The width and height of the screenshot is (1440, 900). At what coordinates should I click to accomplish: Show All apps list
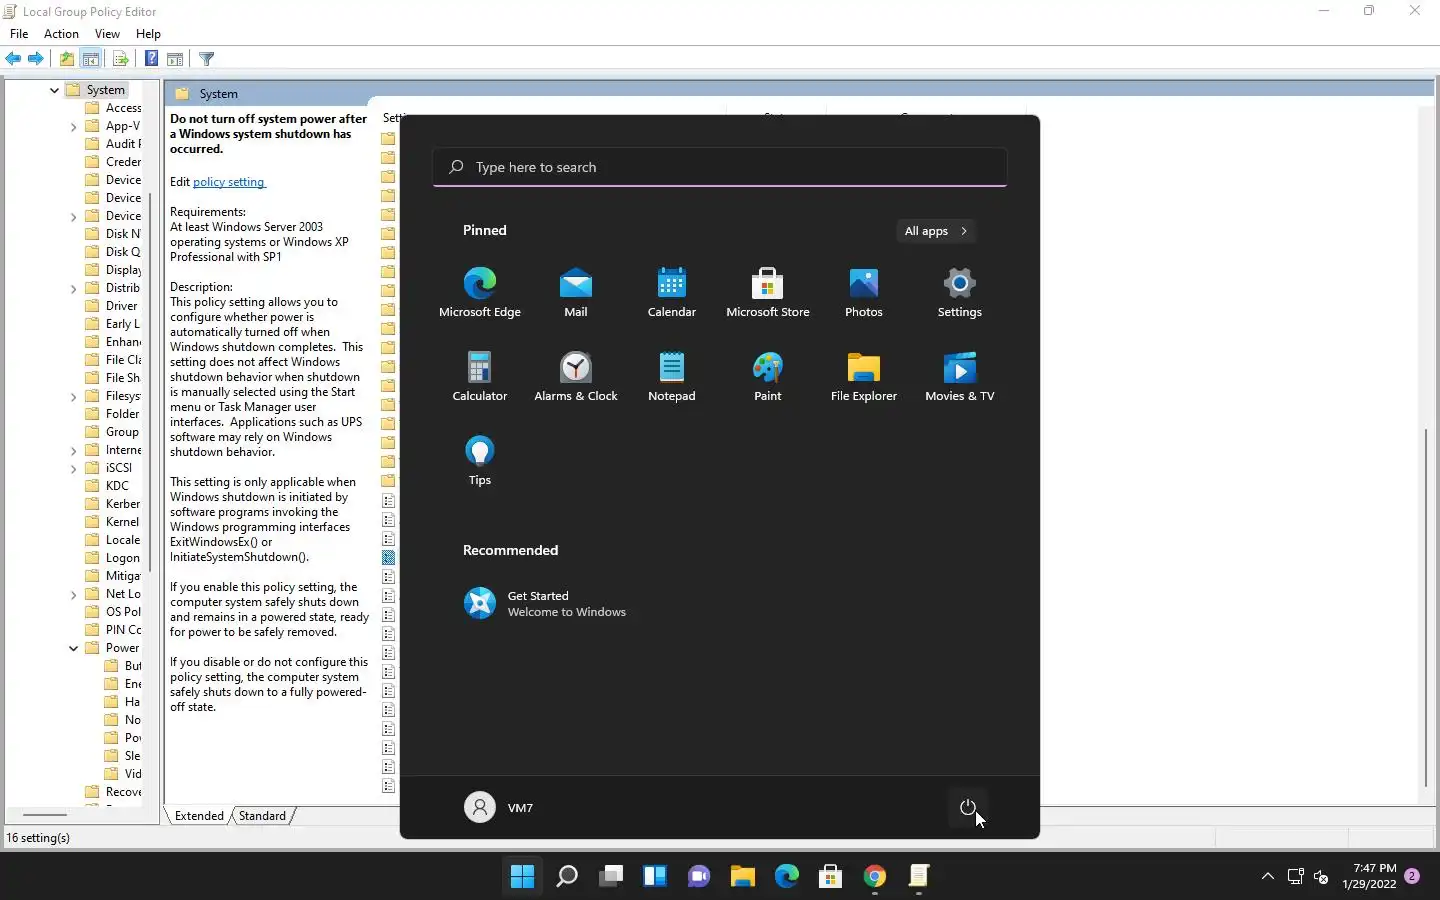click(936, 231)
